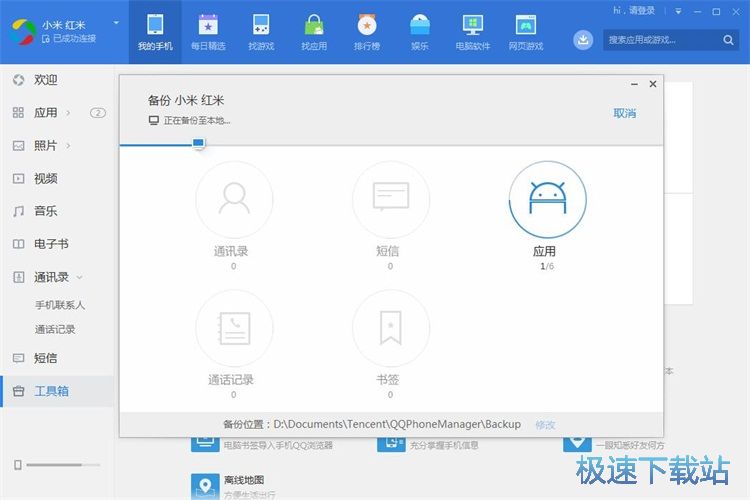
Task: Click the 正在备份至本地 status text
Action: 197,121
